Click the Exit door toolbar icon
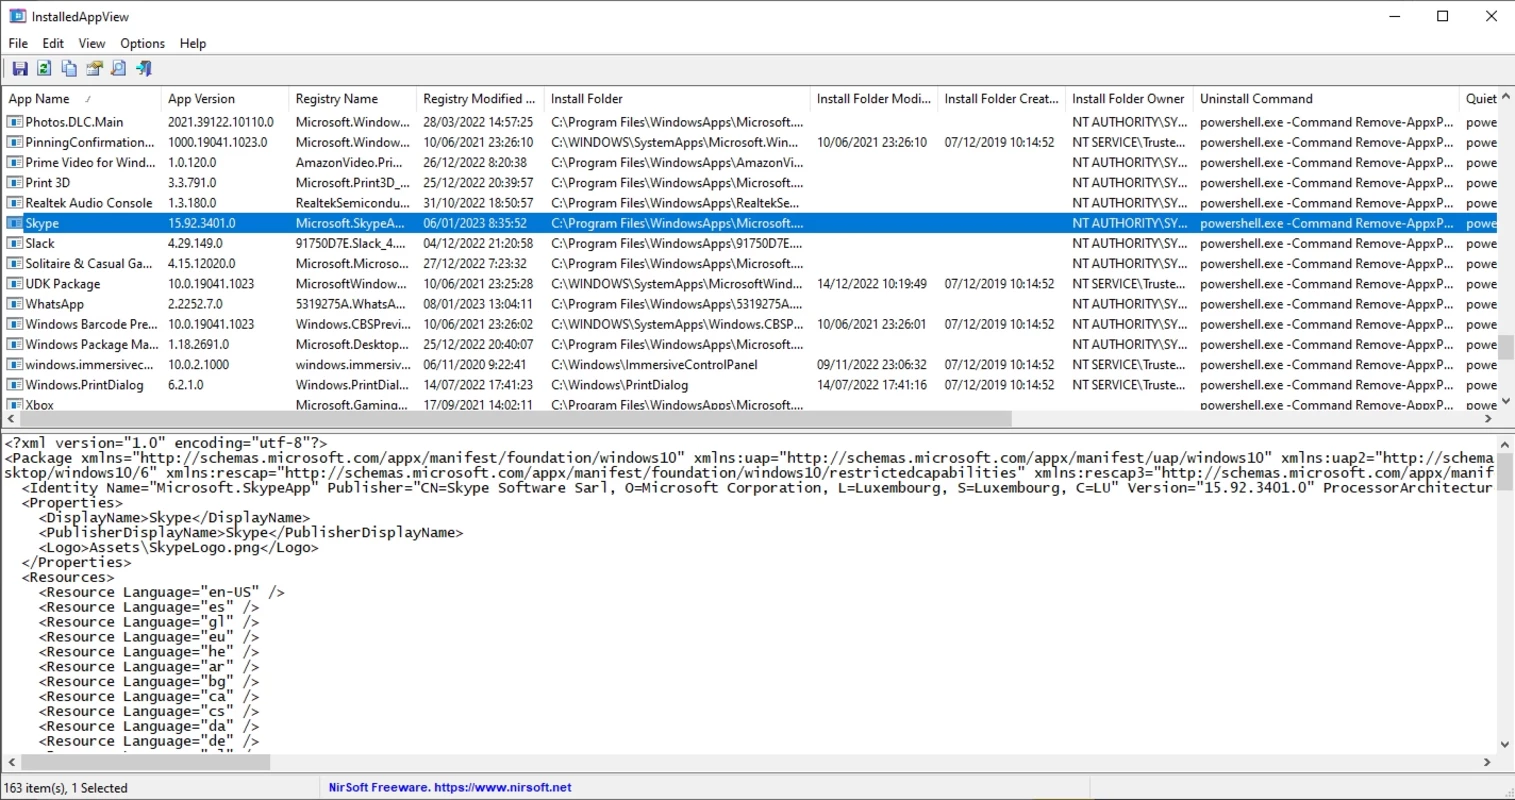Screen dimensions: 1515x800 (144, 69)
